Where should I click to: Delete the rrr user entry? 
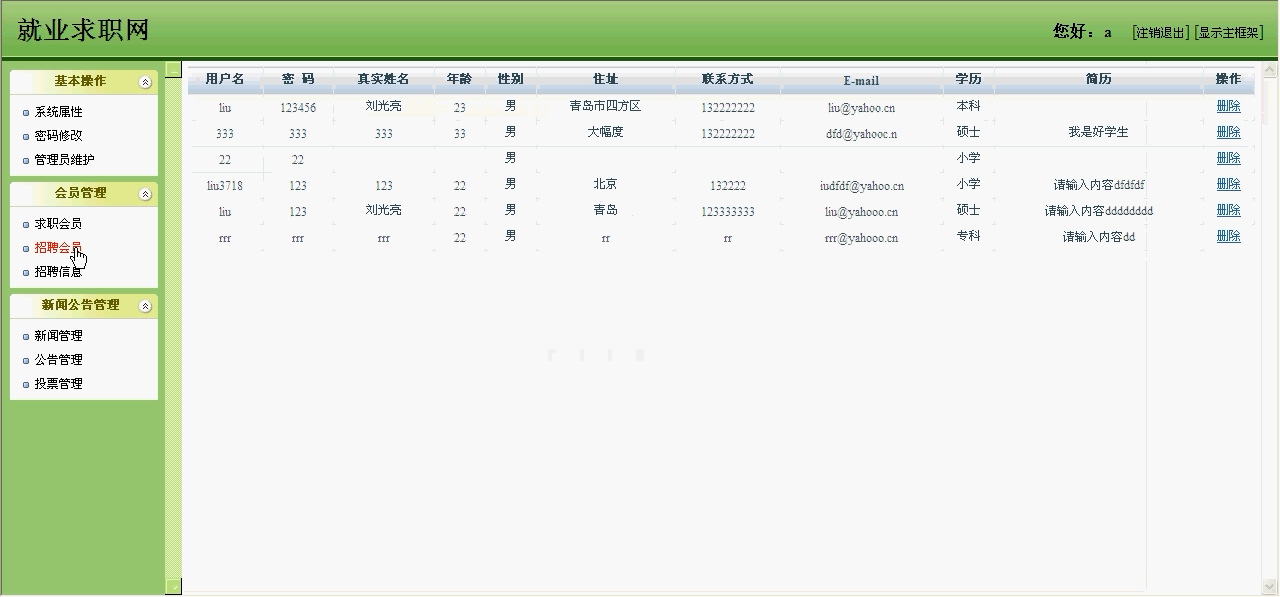tap(1228, 236)
